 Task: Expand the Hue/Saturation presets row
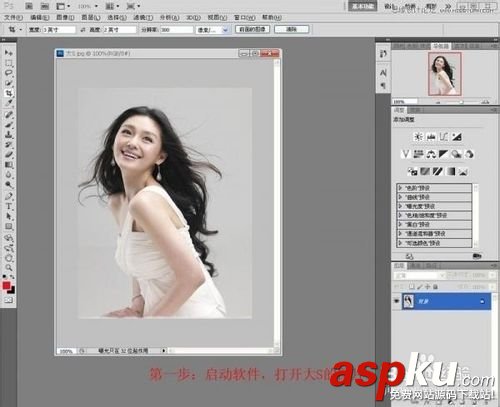coord(434,215)
